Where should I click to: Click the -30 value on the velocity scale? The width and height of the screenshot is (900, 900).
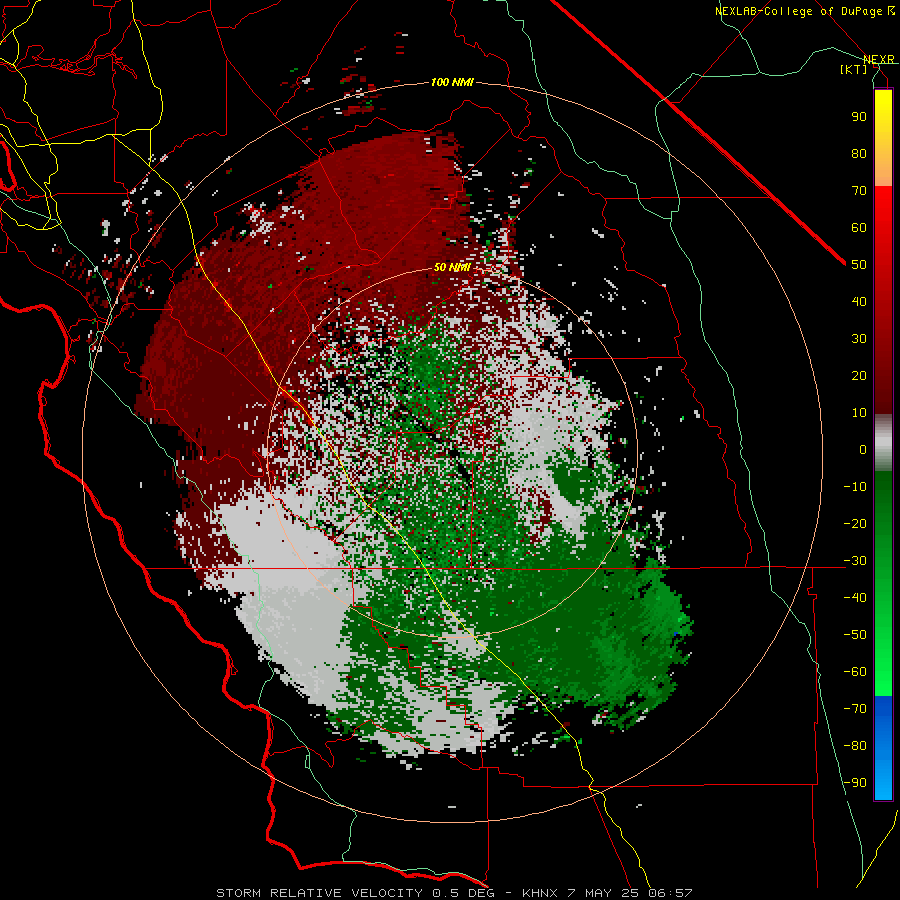tap(855, 561)
